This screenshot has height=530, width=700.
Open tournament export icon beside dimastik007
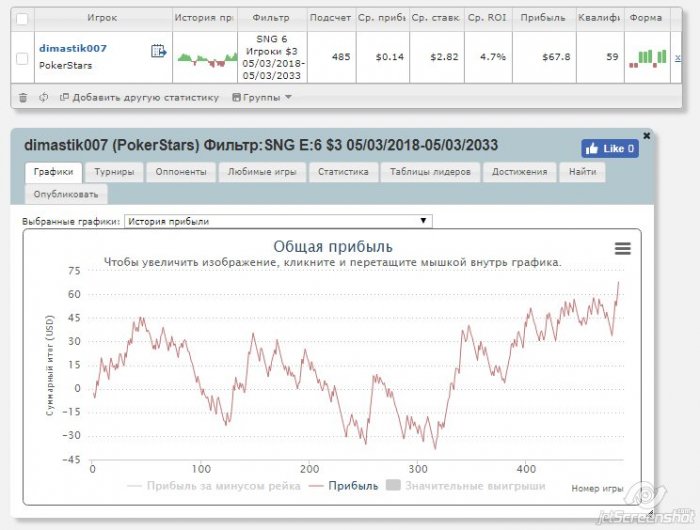pos(158,51)
